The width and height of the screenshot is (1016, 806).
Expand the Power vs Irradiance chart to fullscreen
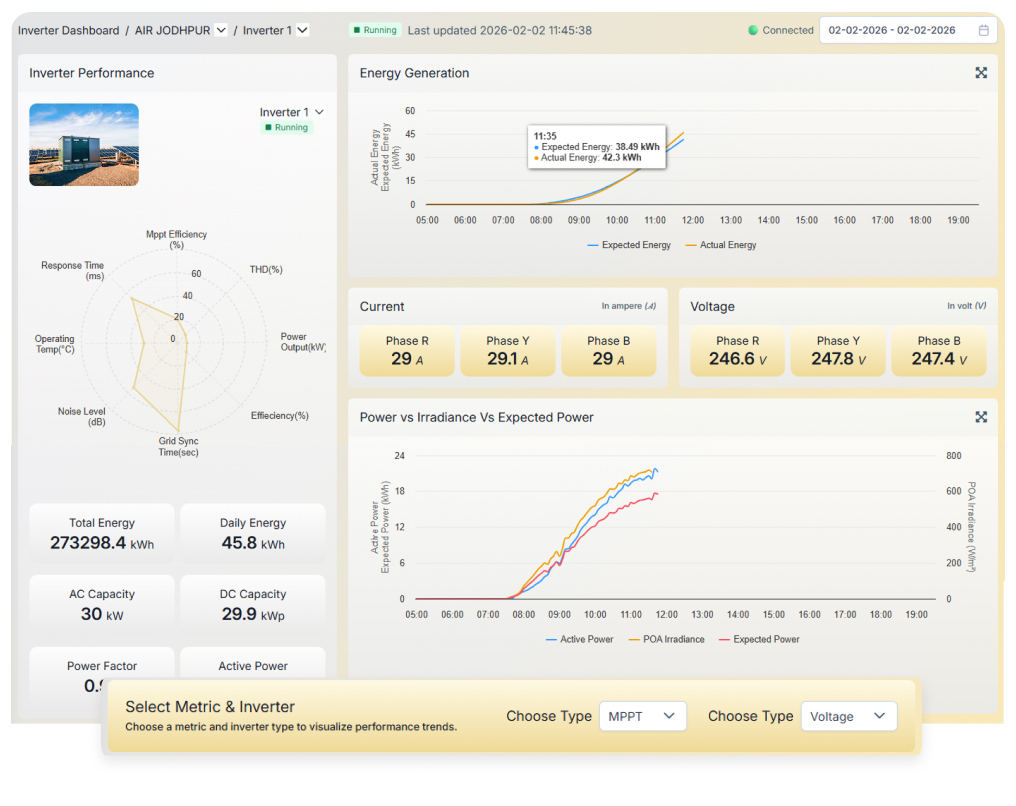[981, 417]
